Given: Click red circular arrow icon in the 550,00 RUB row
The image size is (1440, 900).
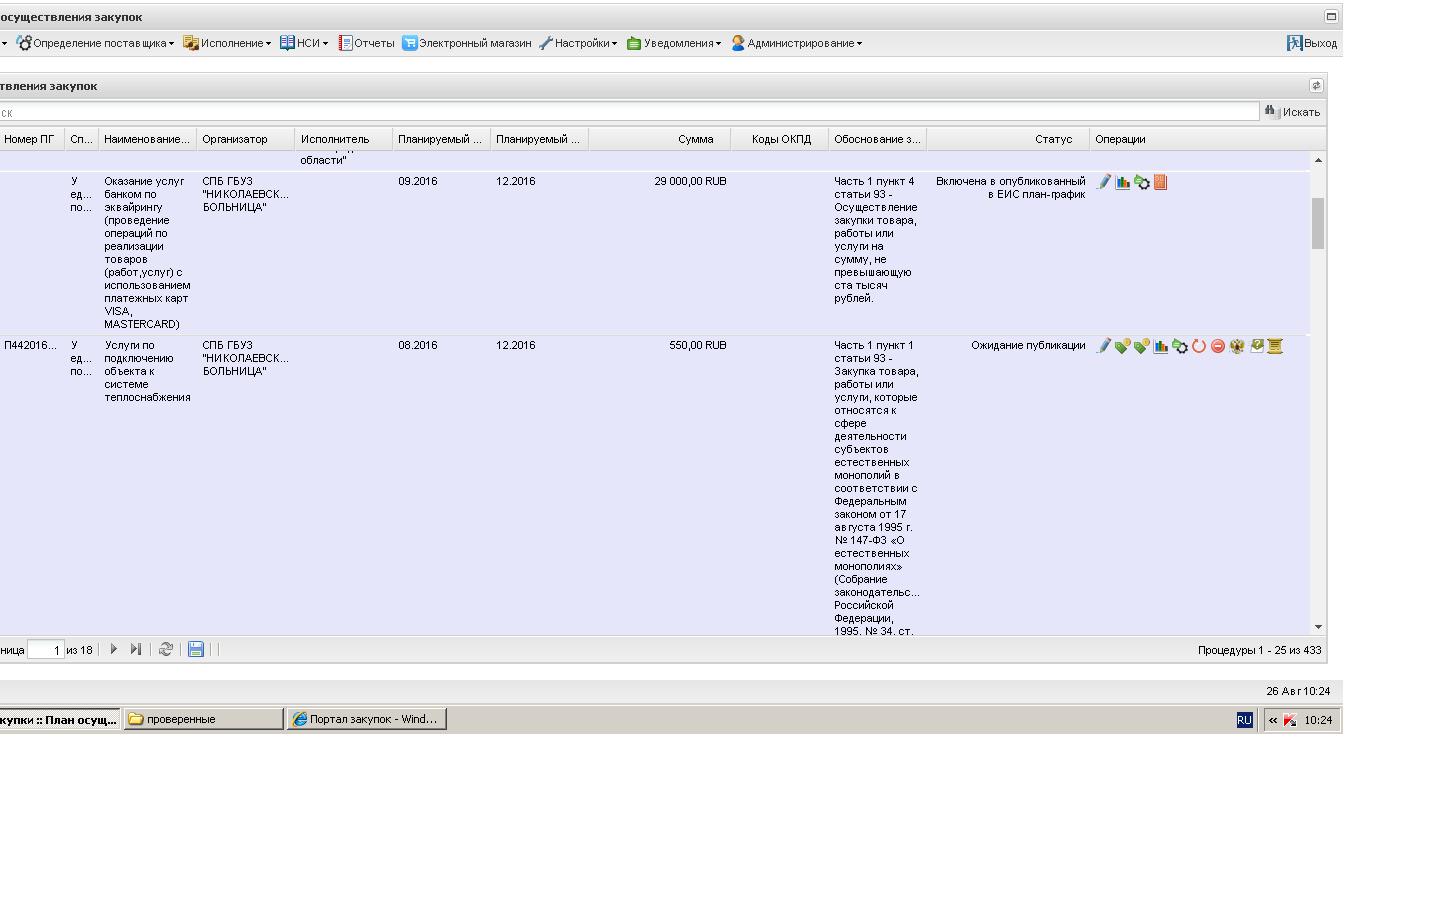Looking at the screenshot, I should (1199, 346).
